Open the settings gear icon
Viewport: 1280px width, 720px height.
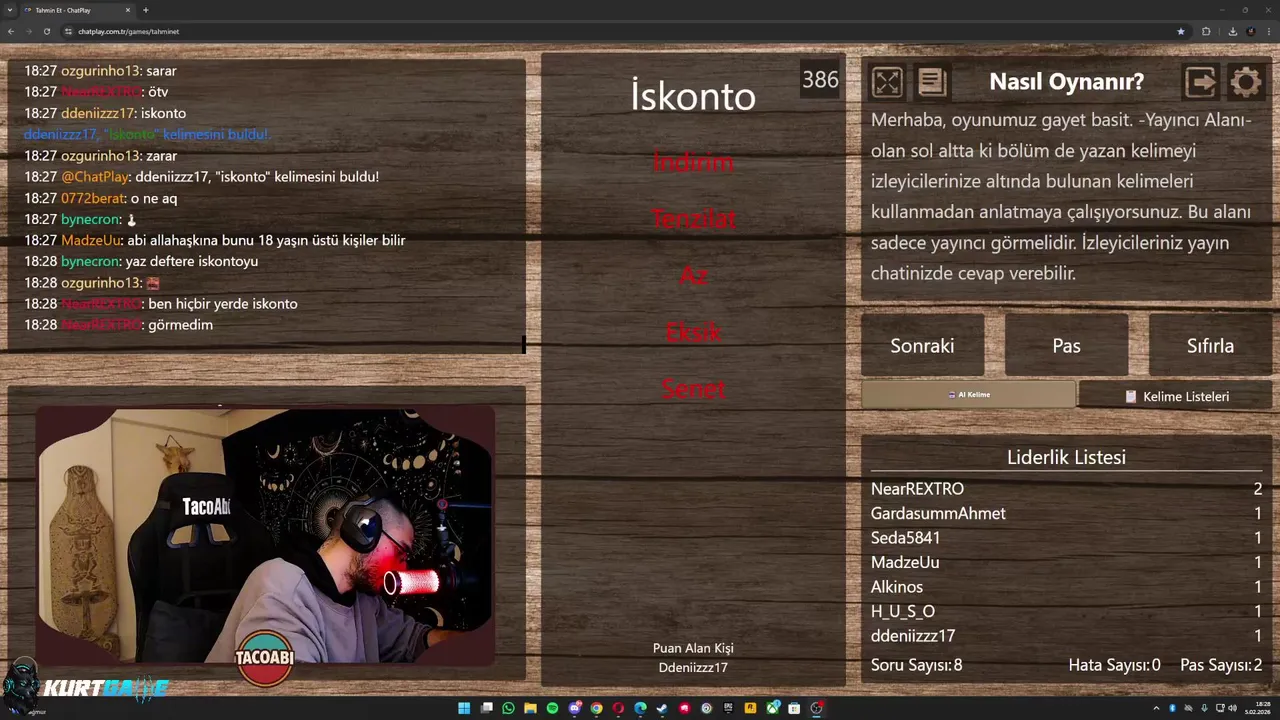point(1246,82)
